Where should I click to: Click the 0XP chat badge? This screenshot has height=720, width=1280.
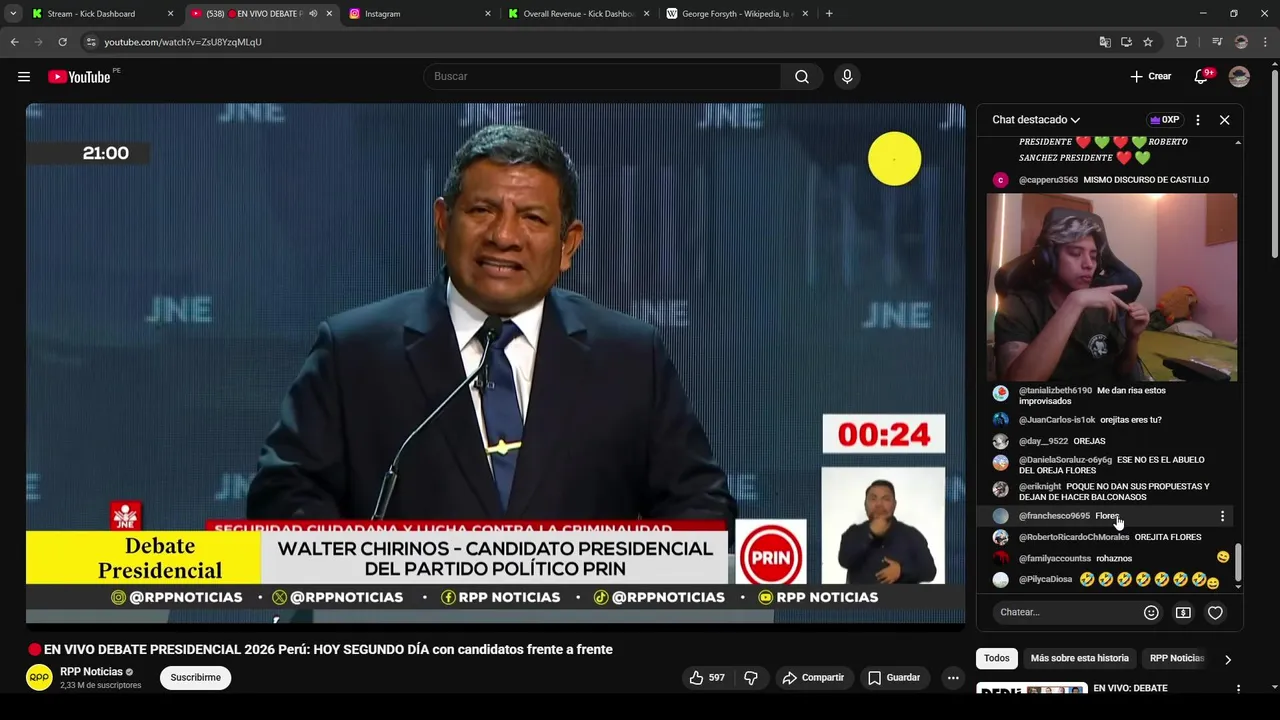point(1165,120)
